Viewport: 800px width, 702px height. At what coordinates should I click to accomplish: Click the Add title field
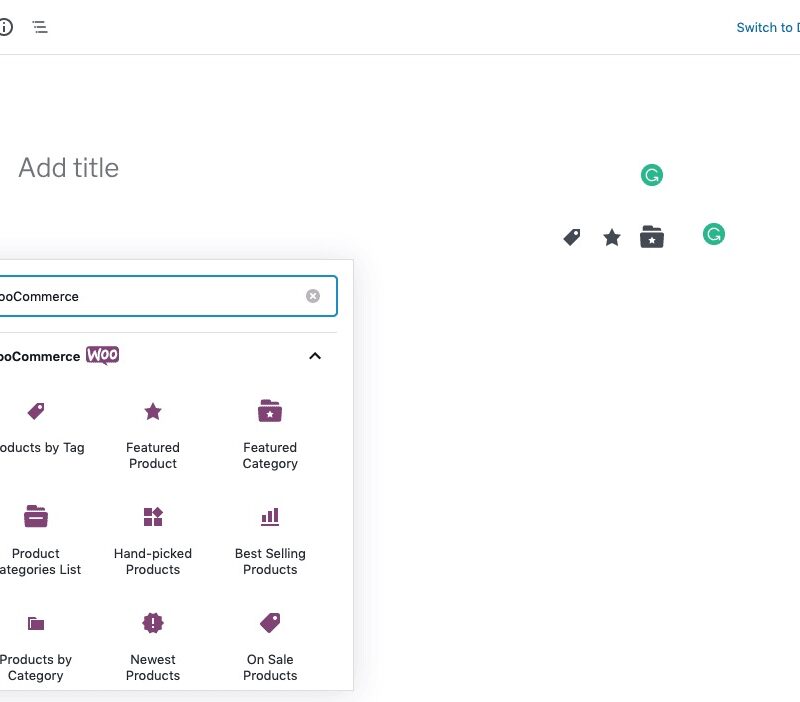click(x=68, y=168)
